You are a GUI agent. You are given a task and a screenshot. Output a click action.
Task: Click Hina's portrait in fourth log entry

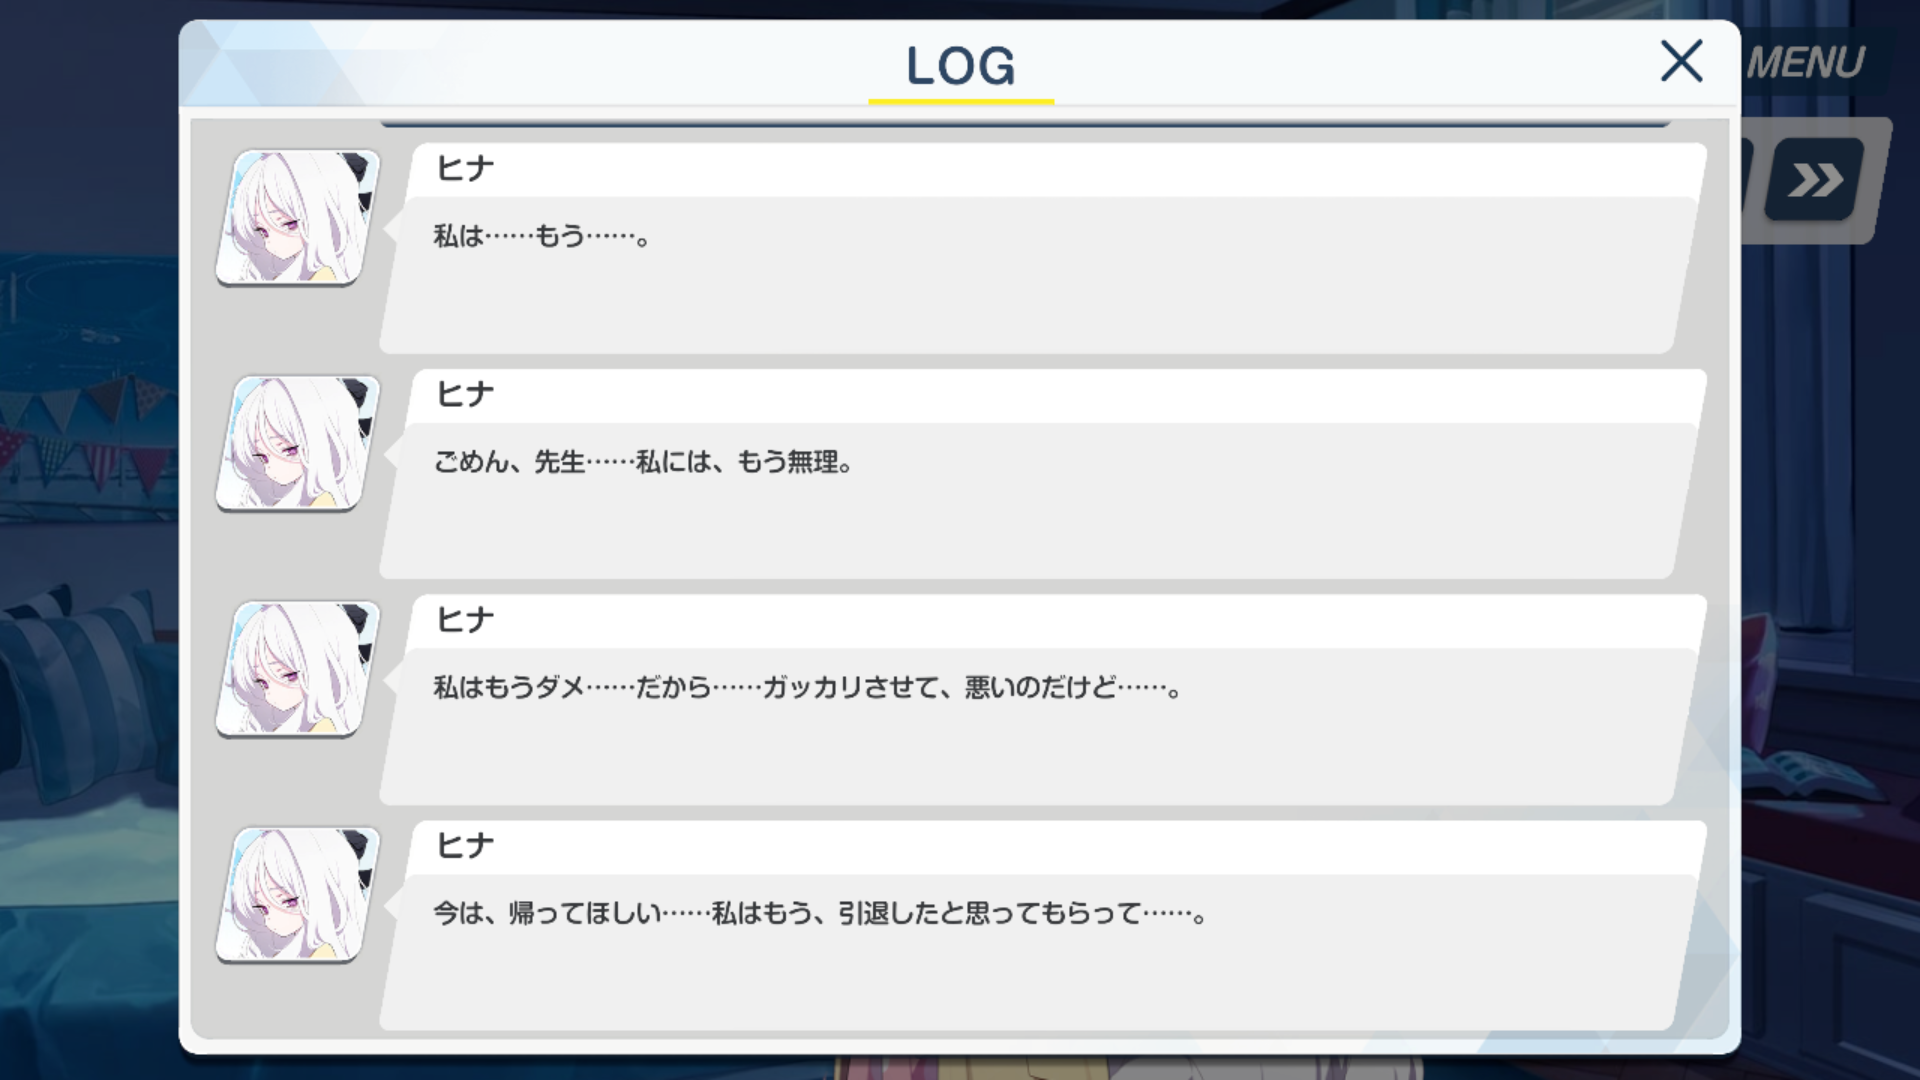point(298,895)
